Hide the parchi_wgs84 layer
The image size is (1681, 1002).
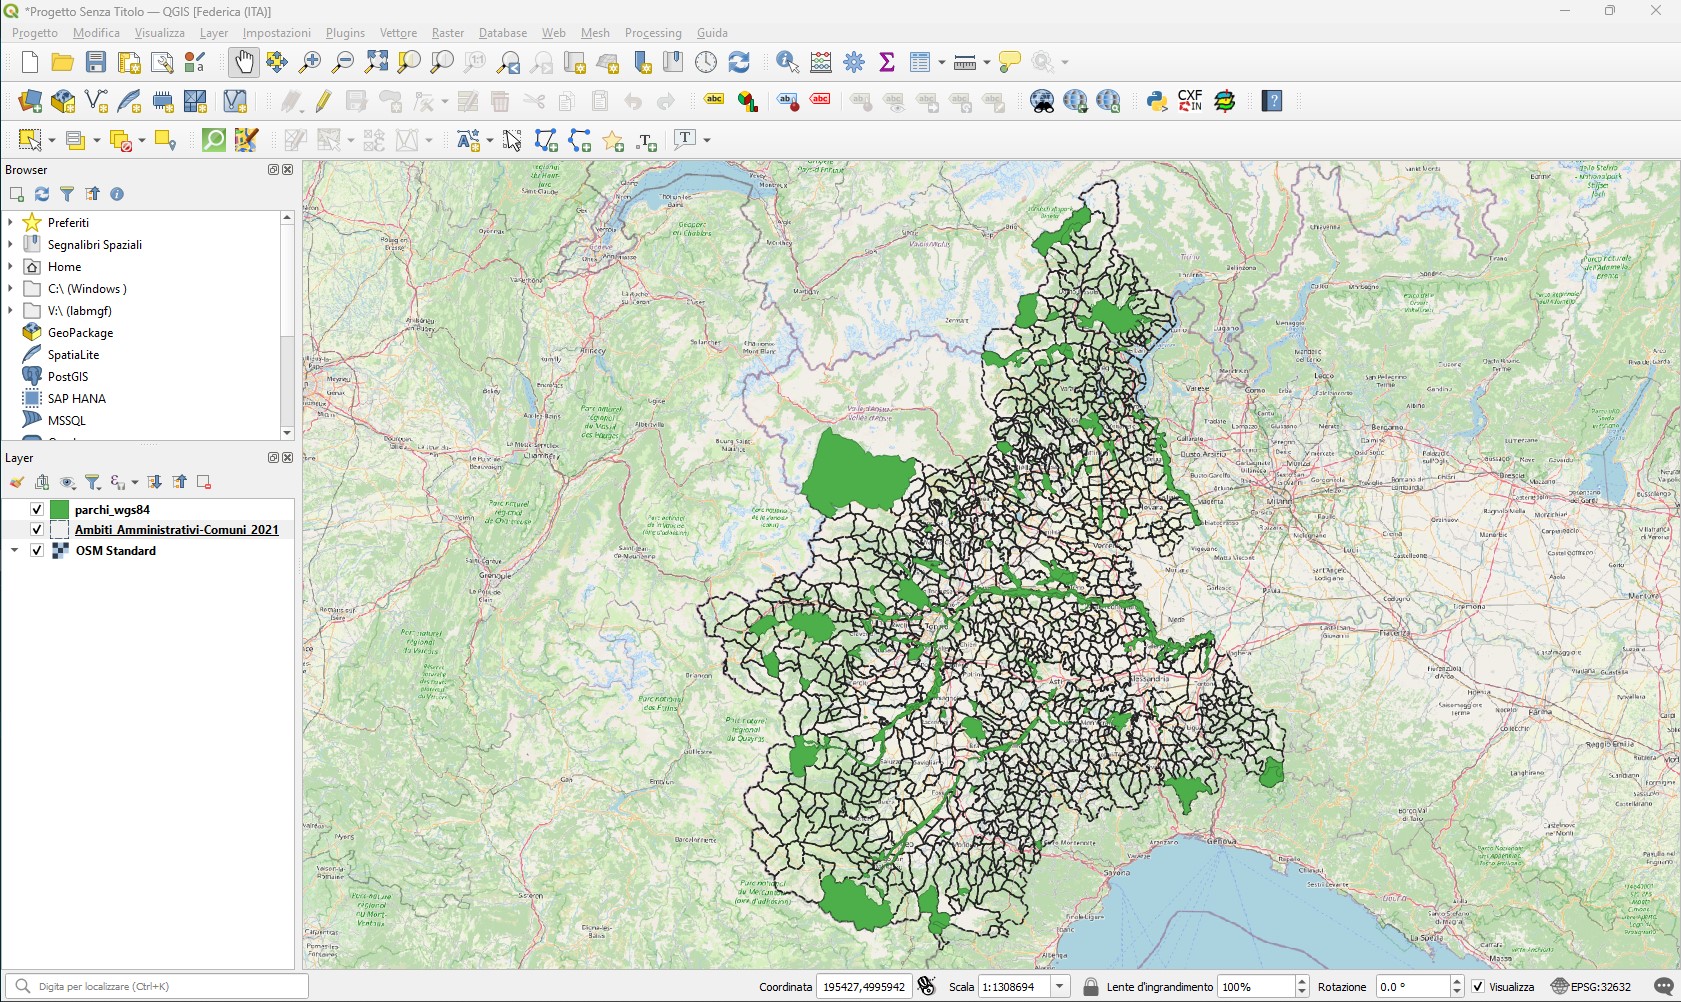pyautogui.click(x=37, y=510)
